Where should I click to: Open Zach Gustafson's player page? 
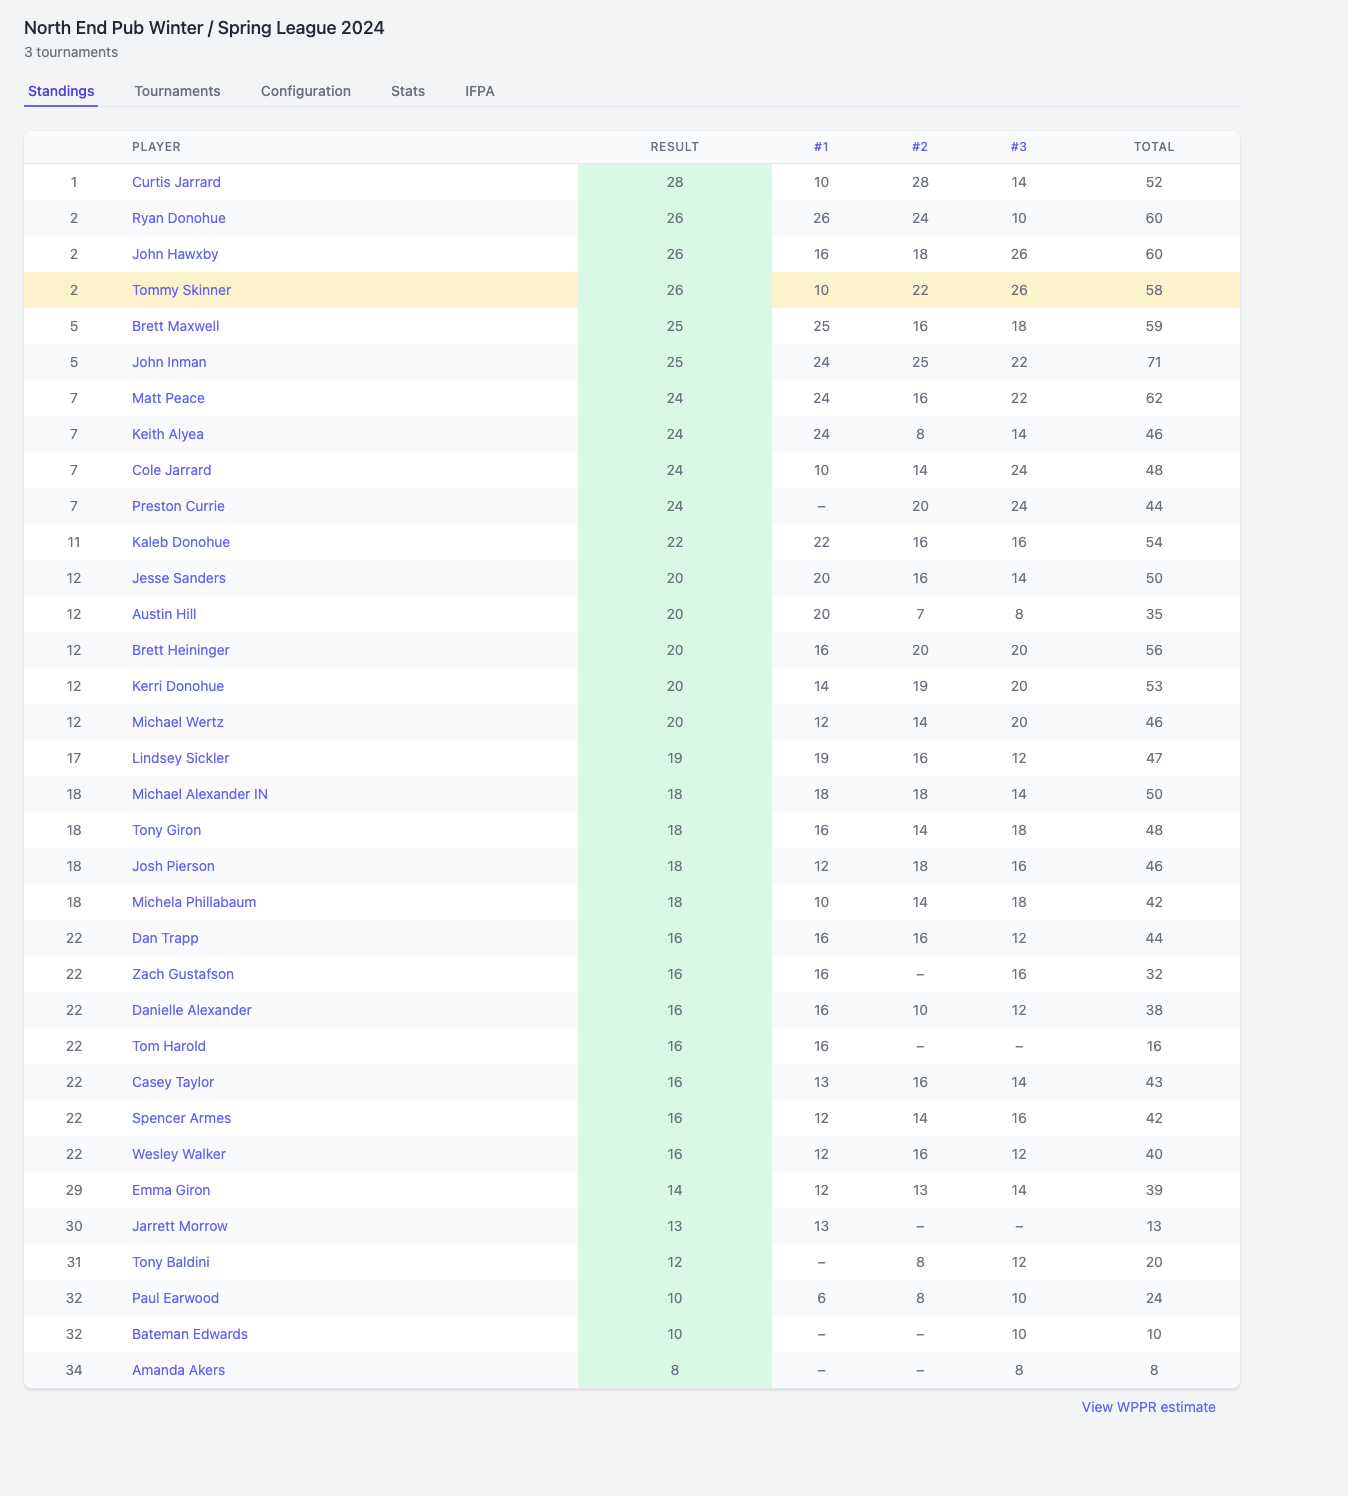[183, 974]
